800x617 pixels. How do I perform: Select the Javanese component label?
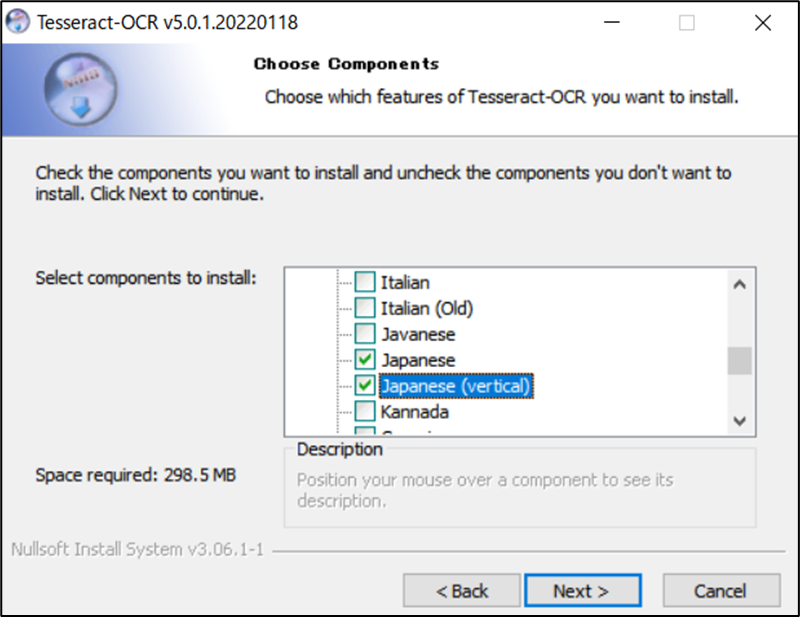pos(418,335)
